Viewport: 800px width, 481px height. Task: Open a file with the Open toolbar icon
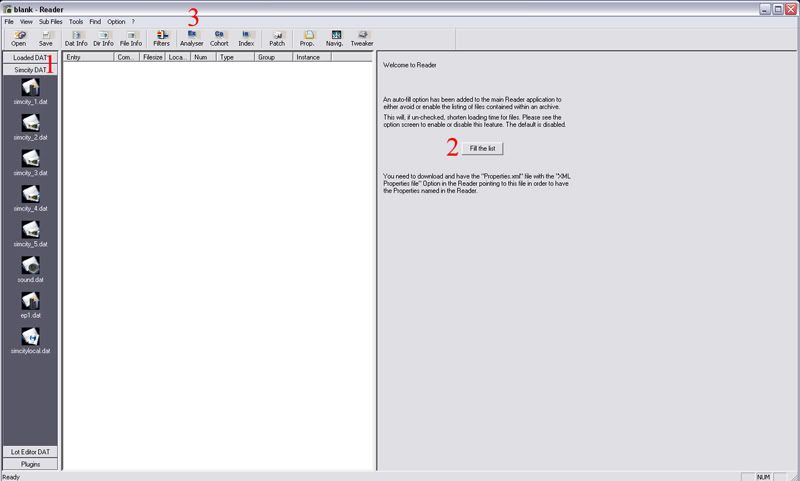pos(19,38)
